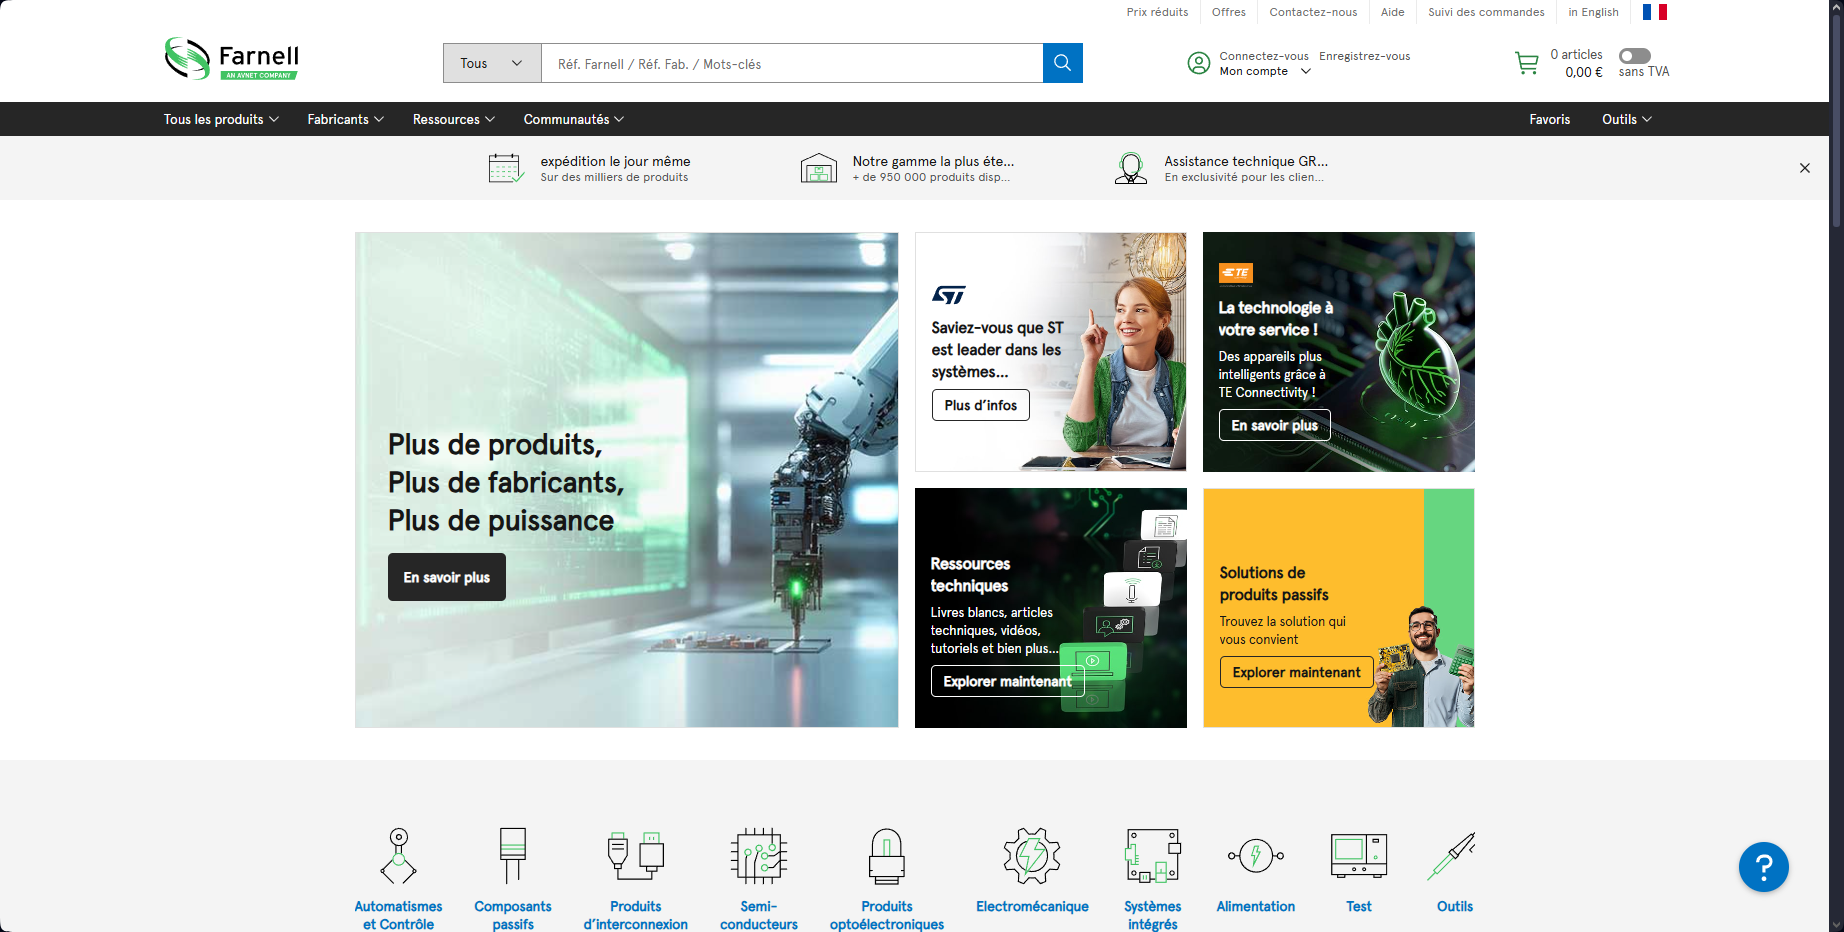
Task: Focus the search keyword input field
Action: coord(792,63)
